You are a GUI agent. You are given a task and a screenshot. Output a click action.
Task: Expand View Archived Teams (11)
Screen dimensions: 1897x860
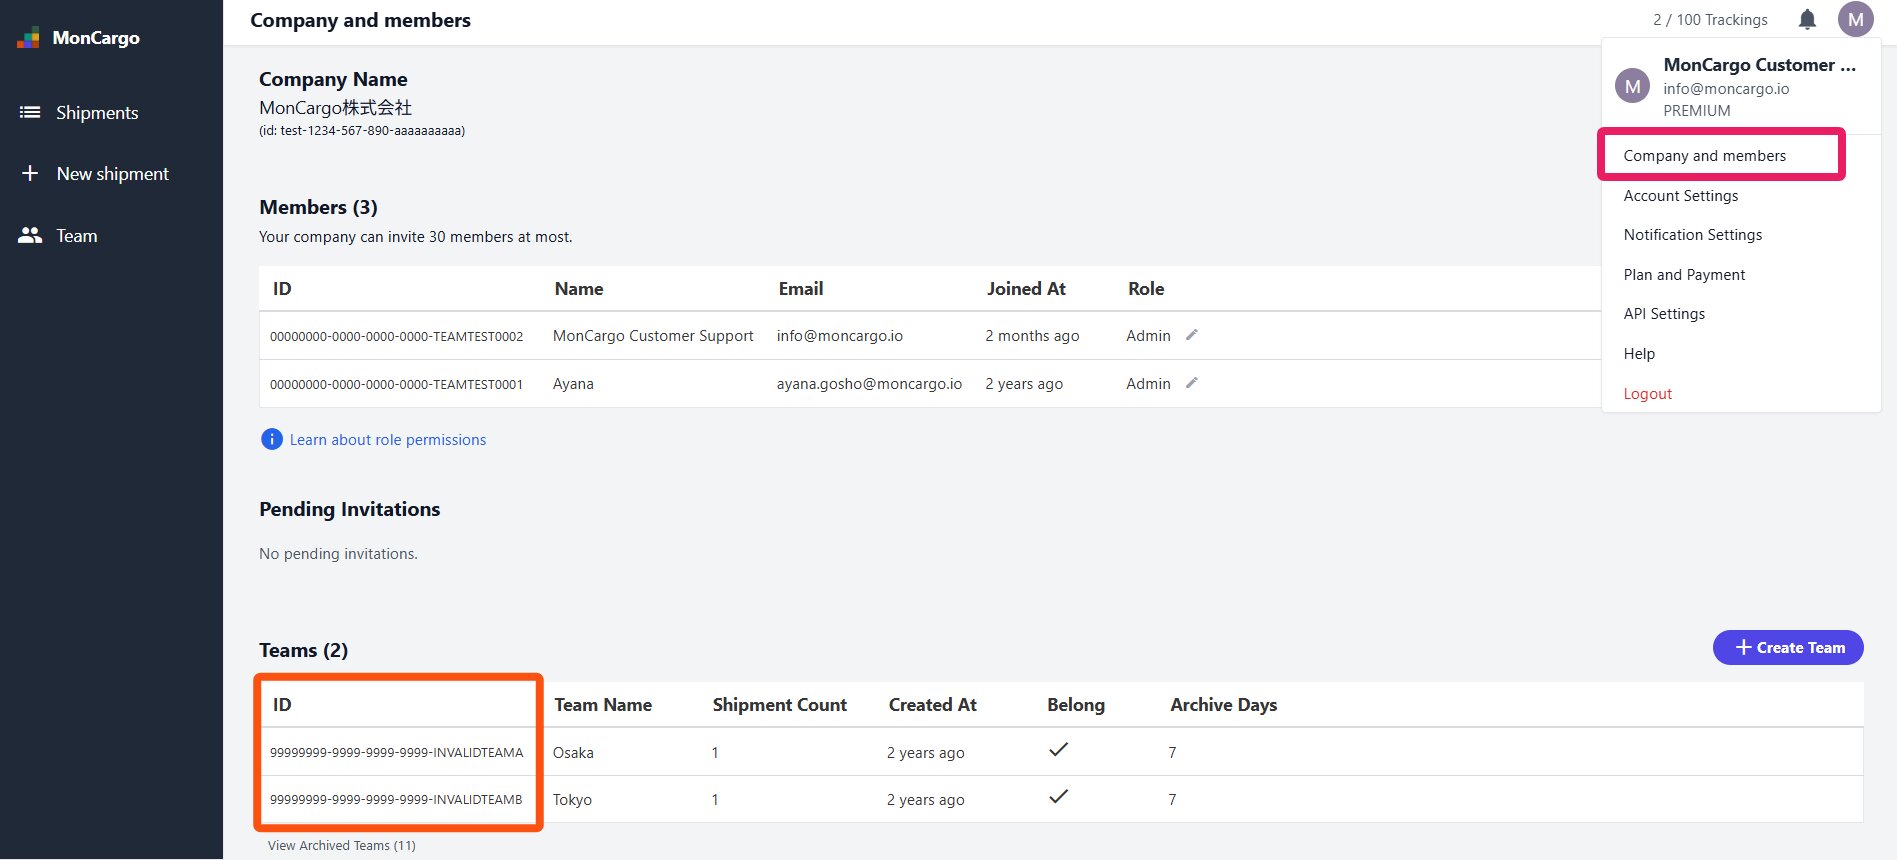[x=341, y=846]
